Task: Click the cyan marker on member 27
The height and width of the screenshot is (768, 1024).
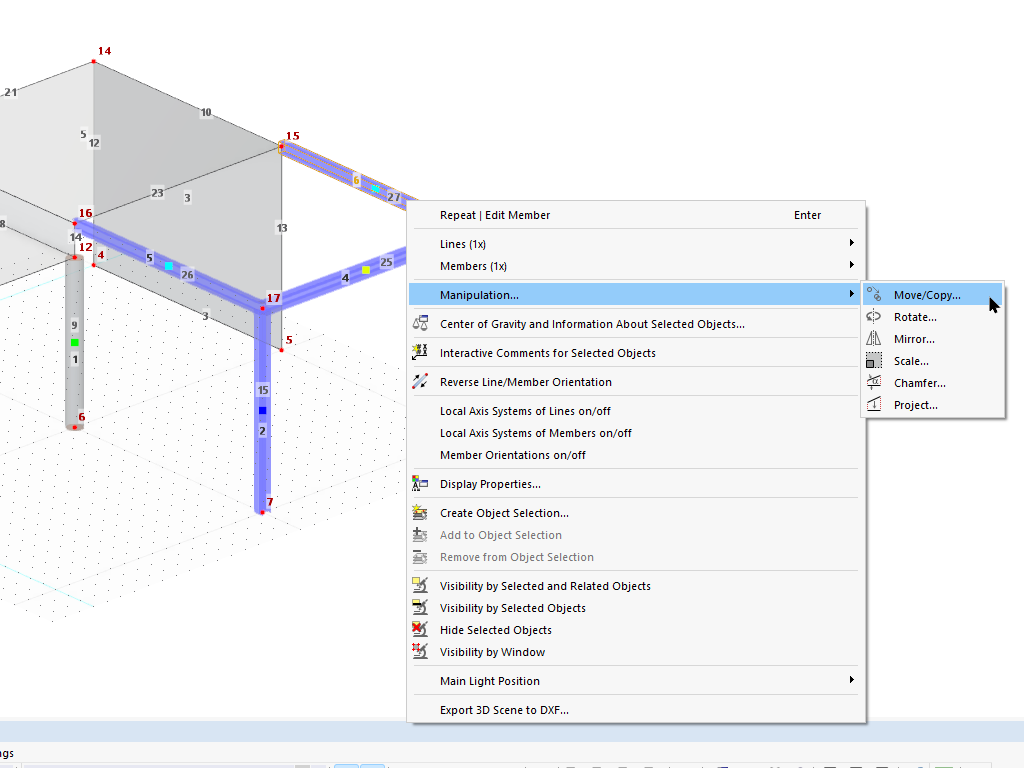Action: click(376, 188)
